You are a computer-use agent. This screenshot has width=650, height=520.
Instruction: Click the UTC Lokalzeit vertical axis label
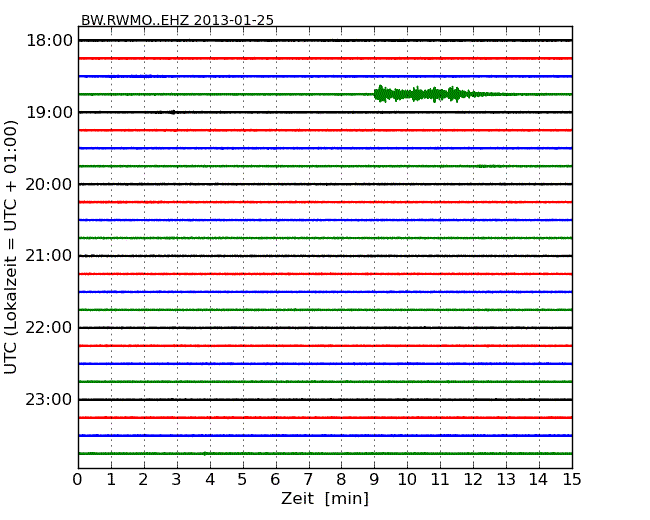pos(10,248)
